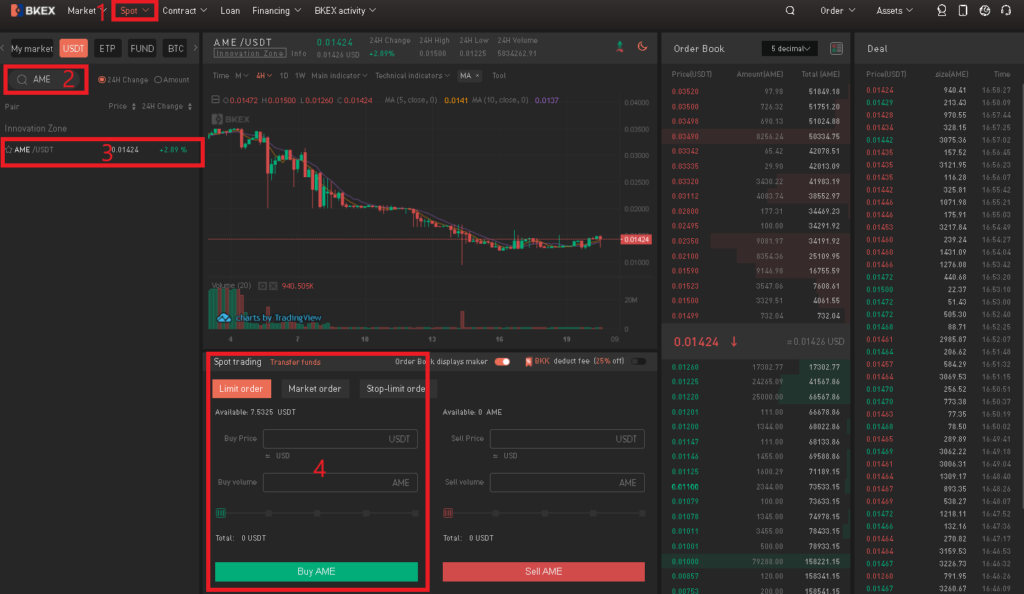Image resolution: width=1024 pixels, height=594 pixels.
Task: Open the header search icon
Action: tap(790, 10)
